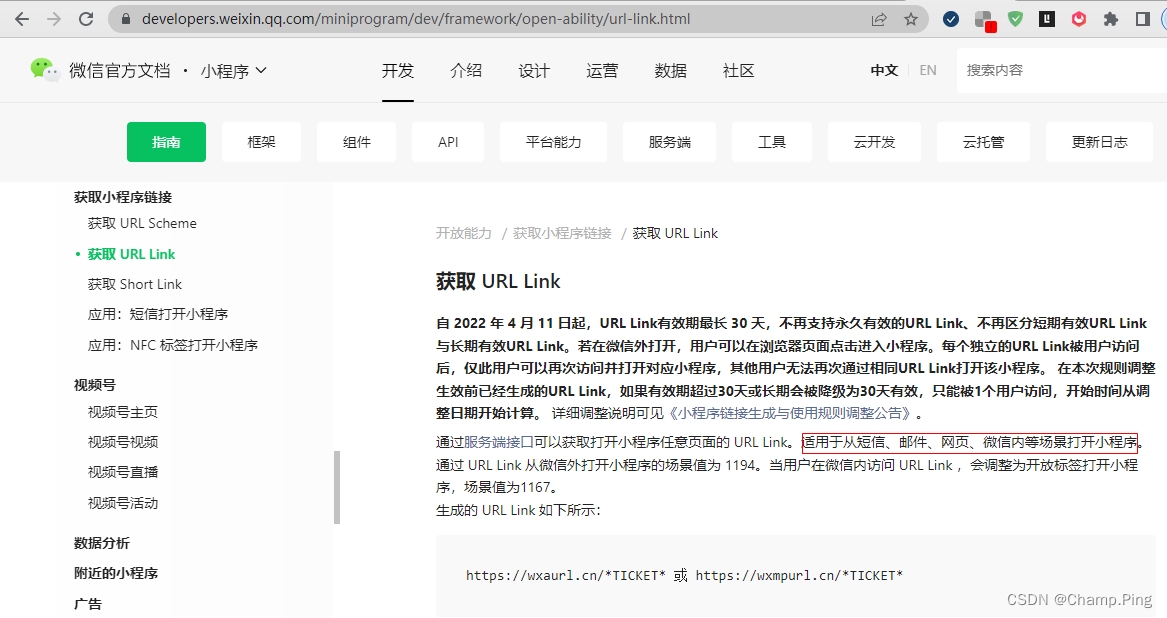The width and height of the screenshot is (1167, 618).
Task: Open the 工具 section button
Action: pyautogui.click(x=772, y=142)
